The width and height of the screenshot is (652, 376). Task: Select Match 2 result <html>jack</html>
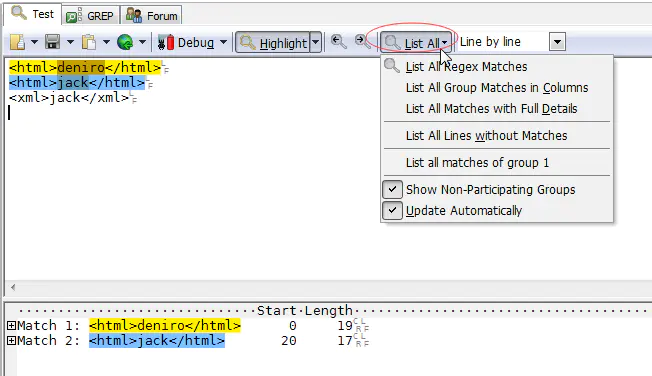[x=157, y=341]
